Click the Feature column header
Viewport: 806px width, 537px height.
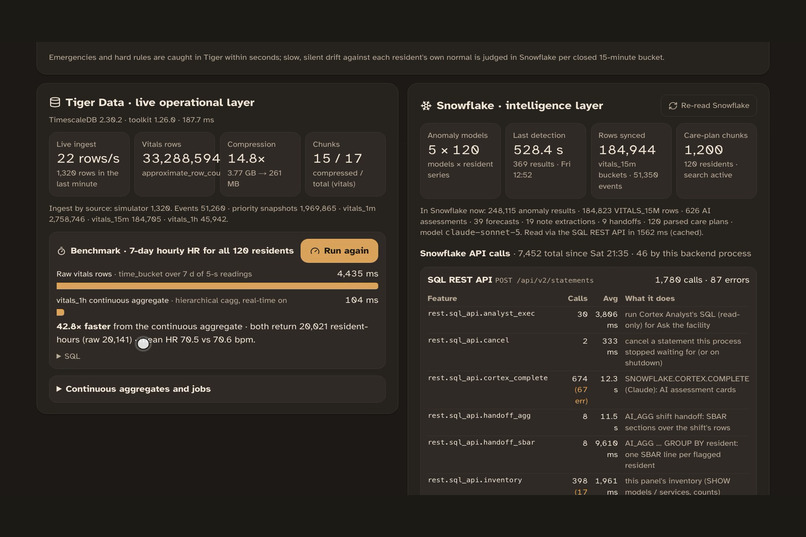pyautogui.click(x=442, y=299)
